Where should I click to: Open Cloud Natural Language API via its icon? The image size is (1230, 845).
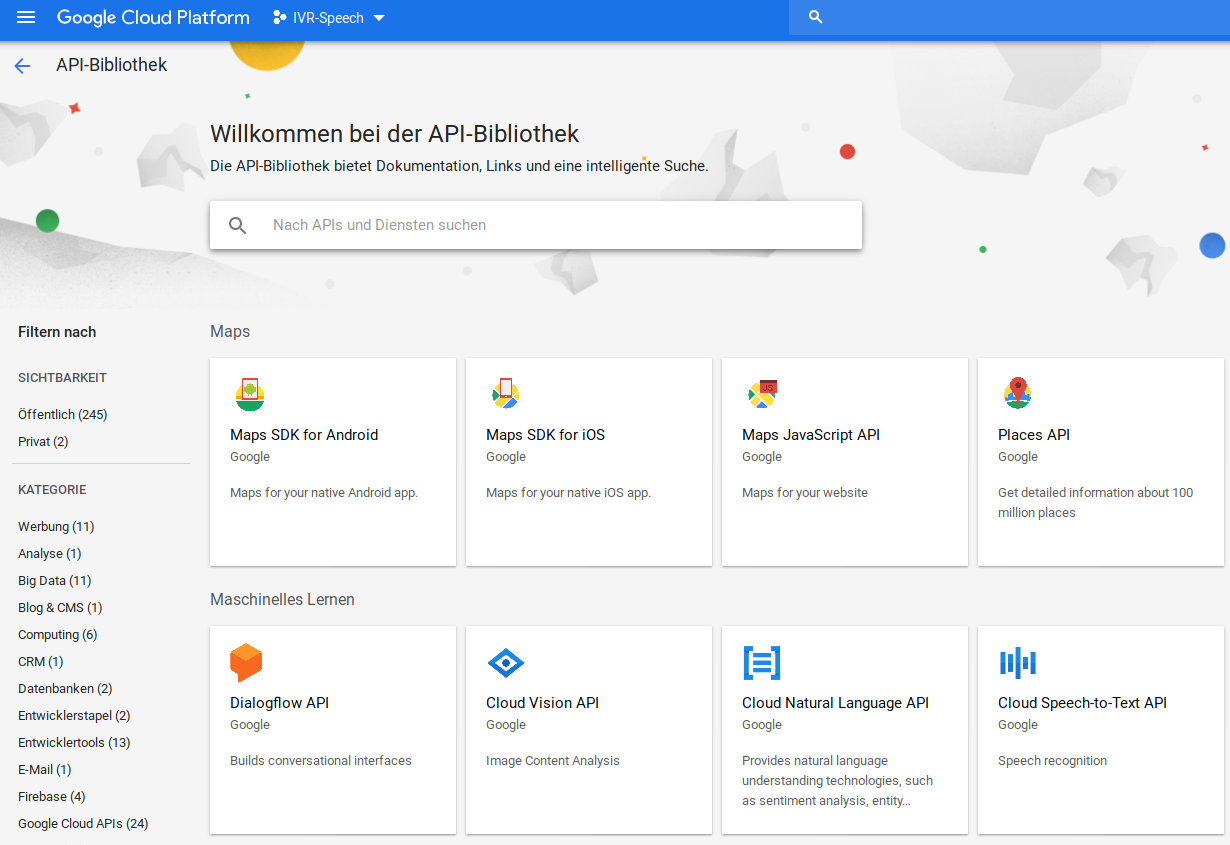(x=761, y=662)
